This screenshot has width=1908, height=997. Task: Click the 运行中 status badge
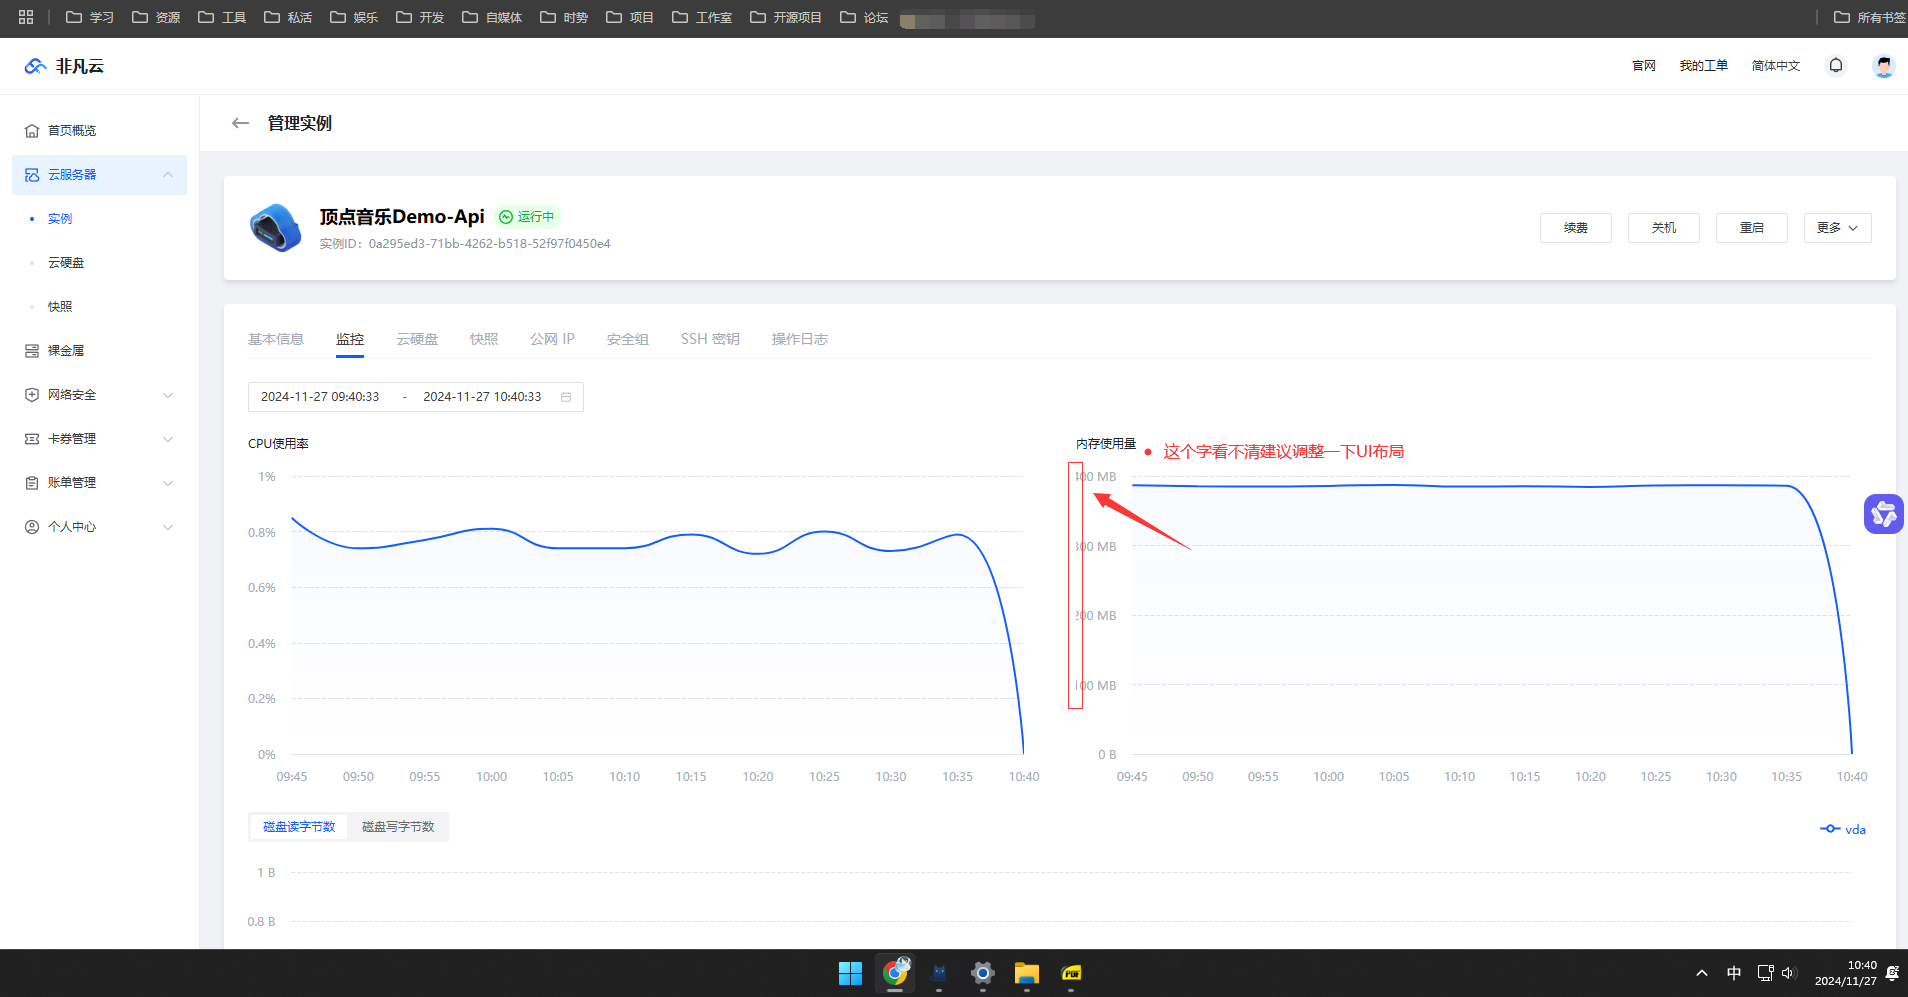(527, 217)
